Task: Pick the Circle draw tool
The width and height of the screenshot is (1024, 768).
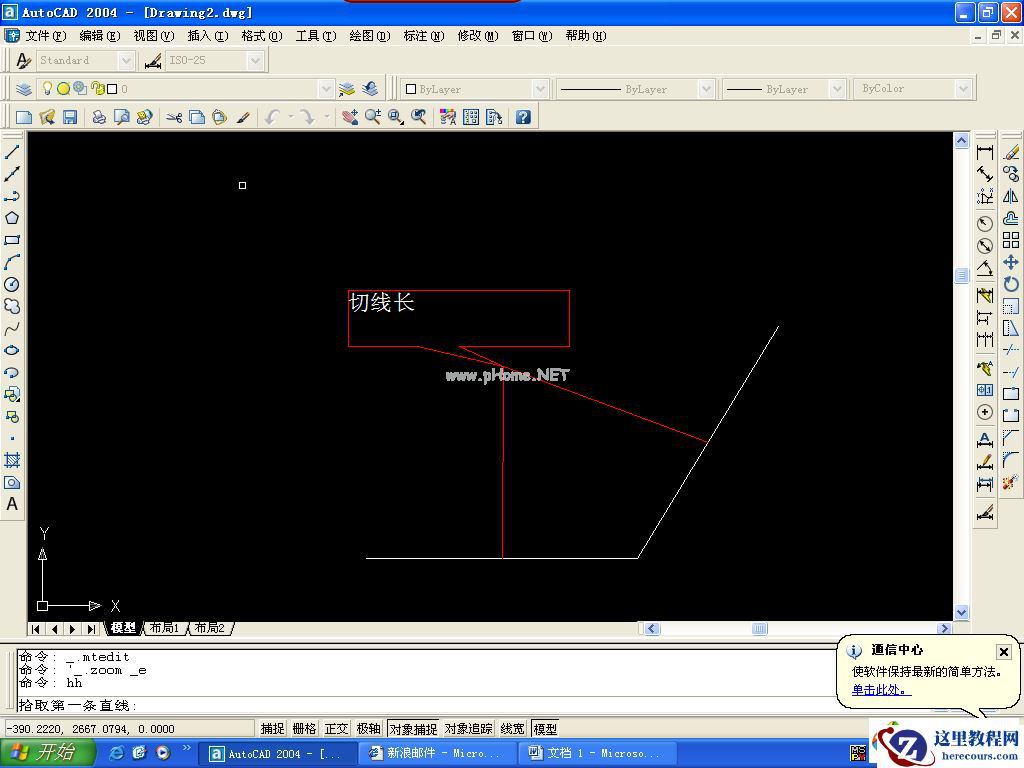Action: [12, 284]
